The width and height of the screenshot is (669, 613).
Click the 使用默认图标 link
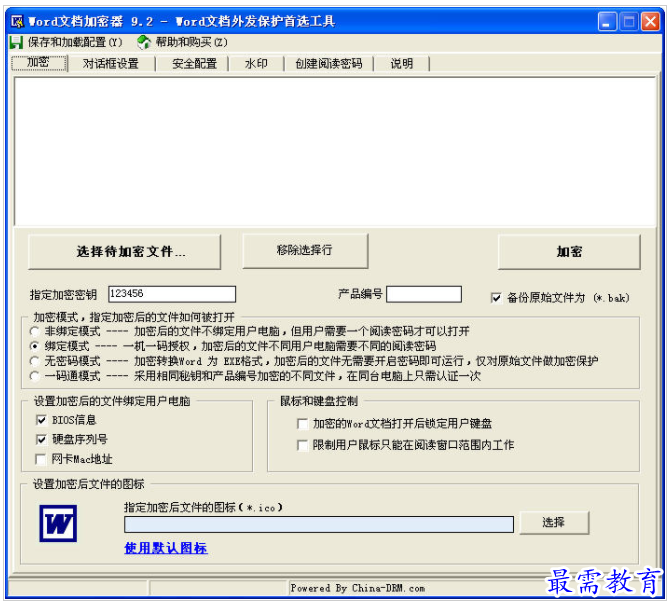tap(166, 548)
